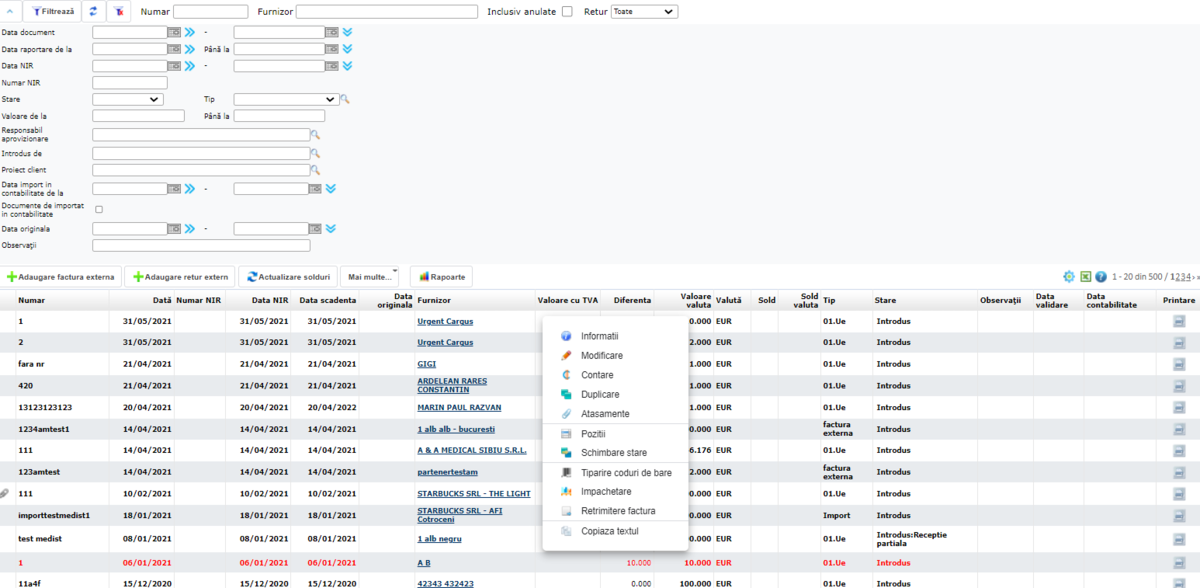Export the list using the Excel icon
This screenshot has width=1200, height=588.
coord(1085,277)
